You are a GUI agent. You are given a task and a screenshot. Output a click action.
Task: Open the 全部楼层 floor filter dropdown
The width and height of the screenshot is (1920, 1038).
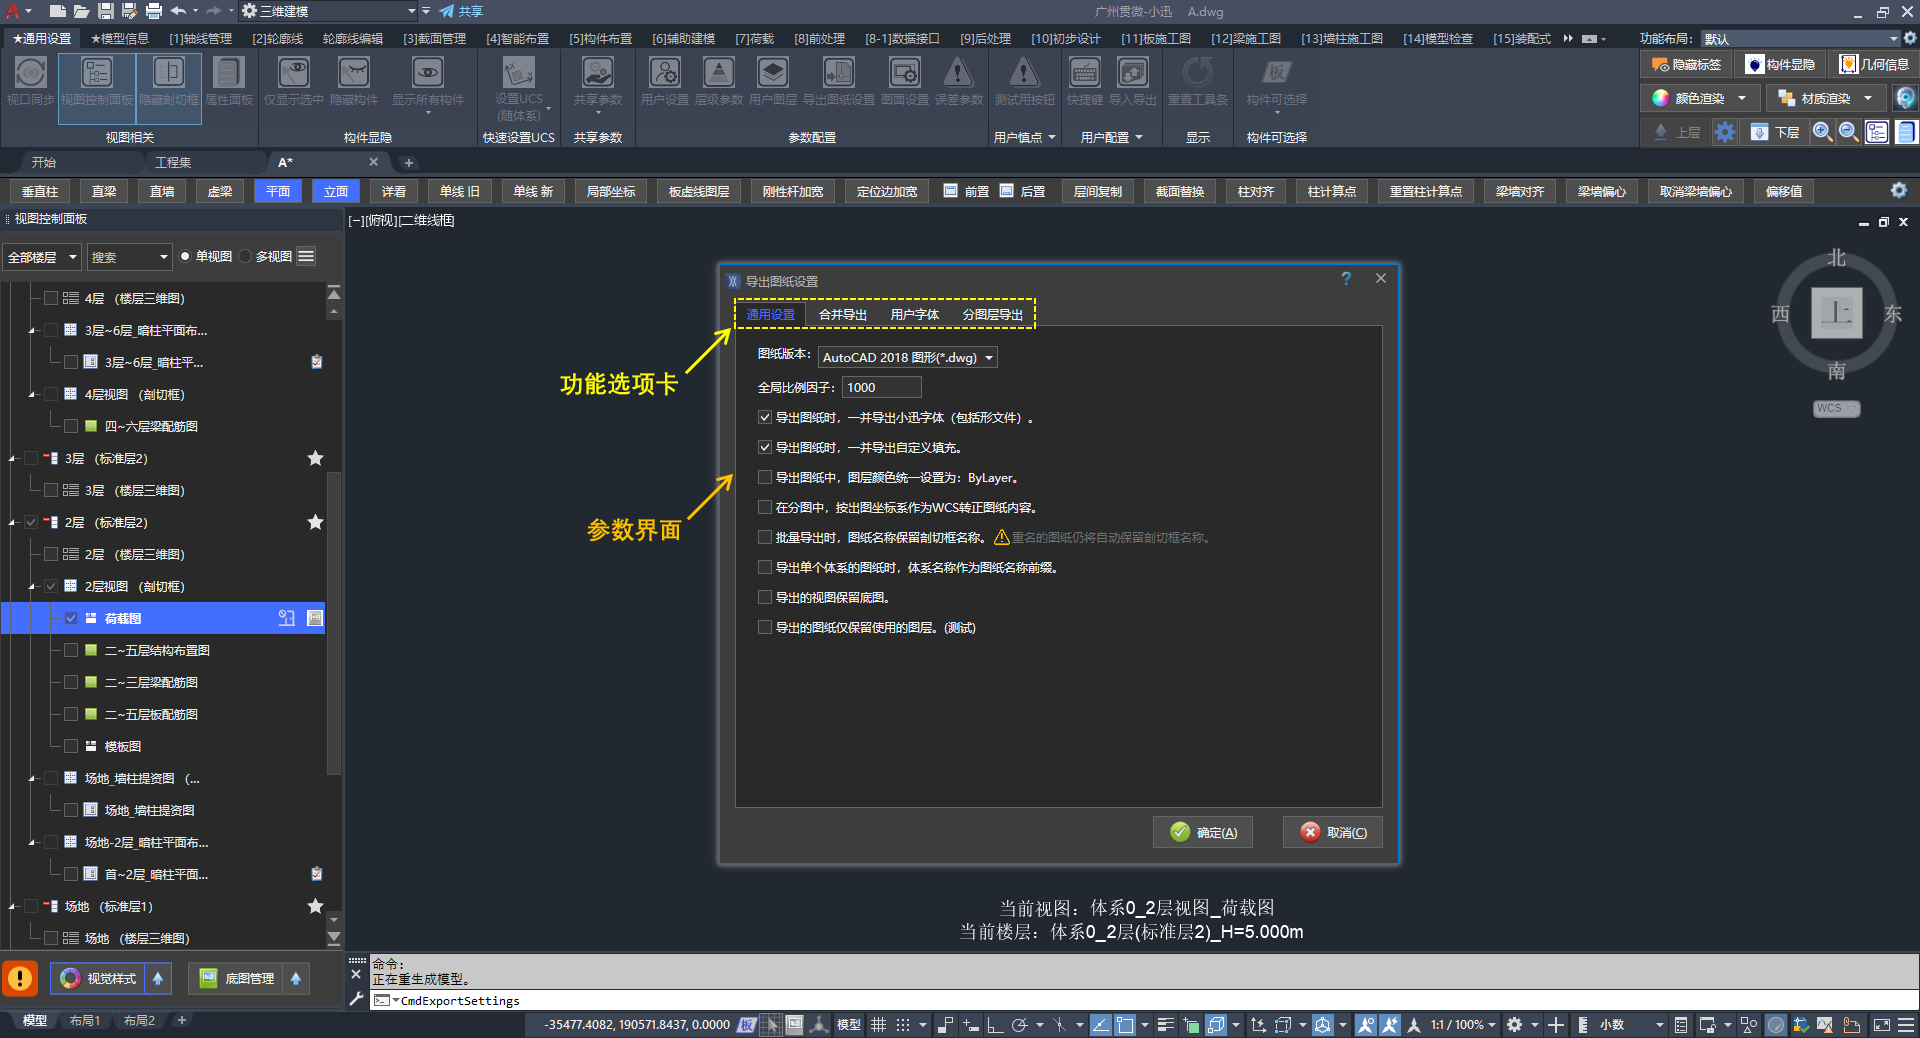42,258
